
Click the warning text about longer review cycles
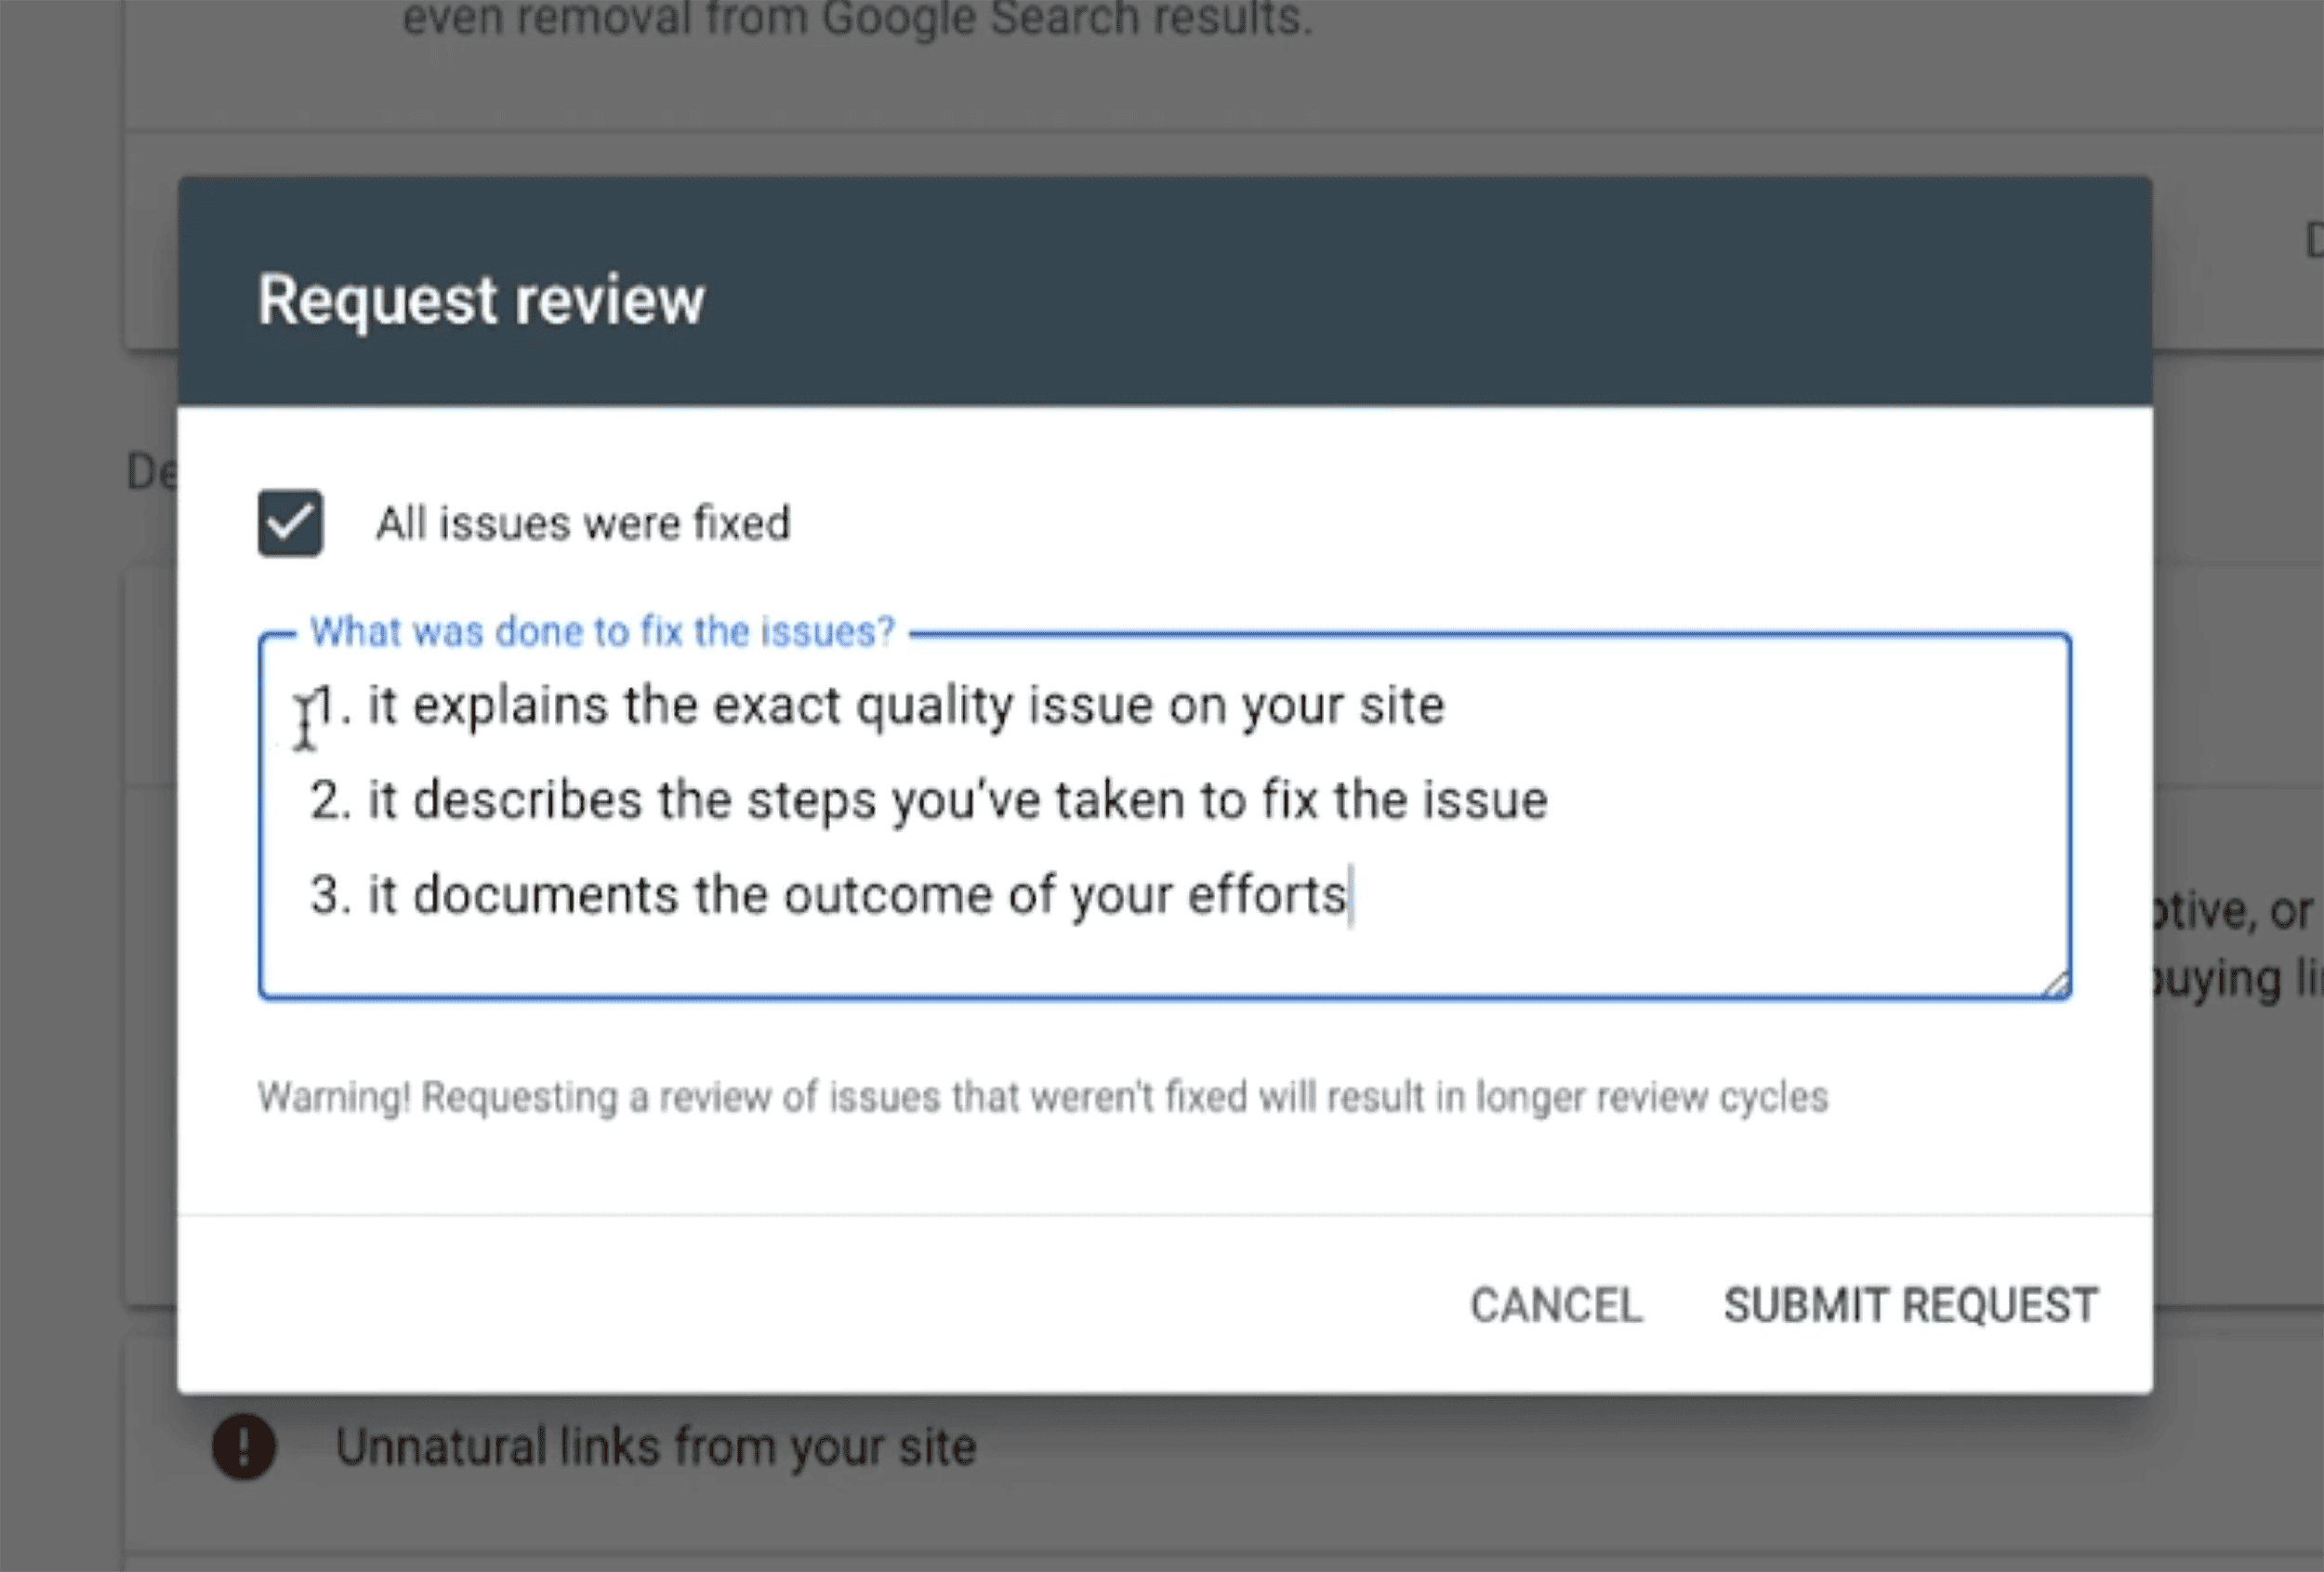click(1043, 1097)
